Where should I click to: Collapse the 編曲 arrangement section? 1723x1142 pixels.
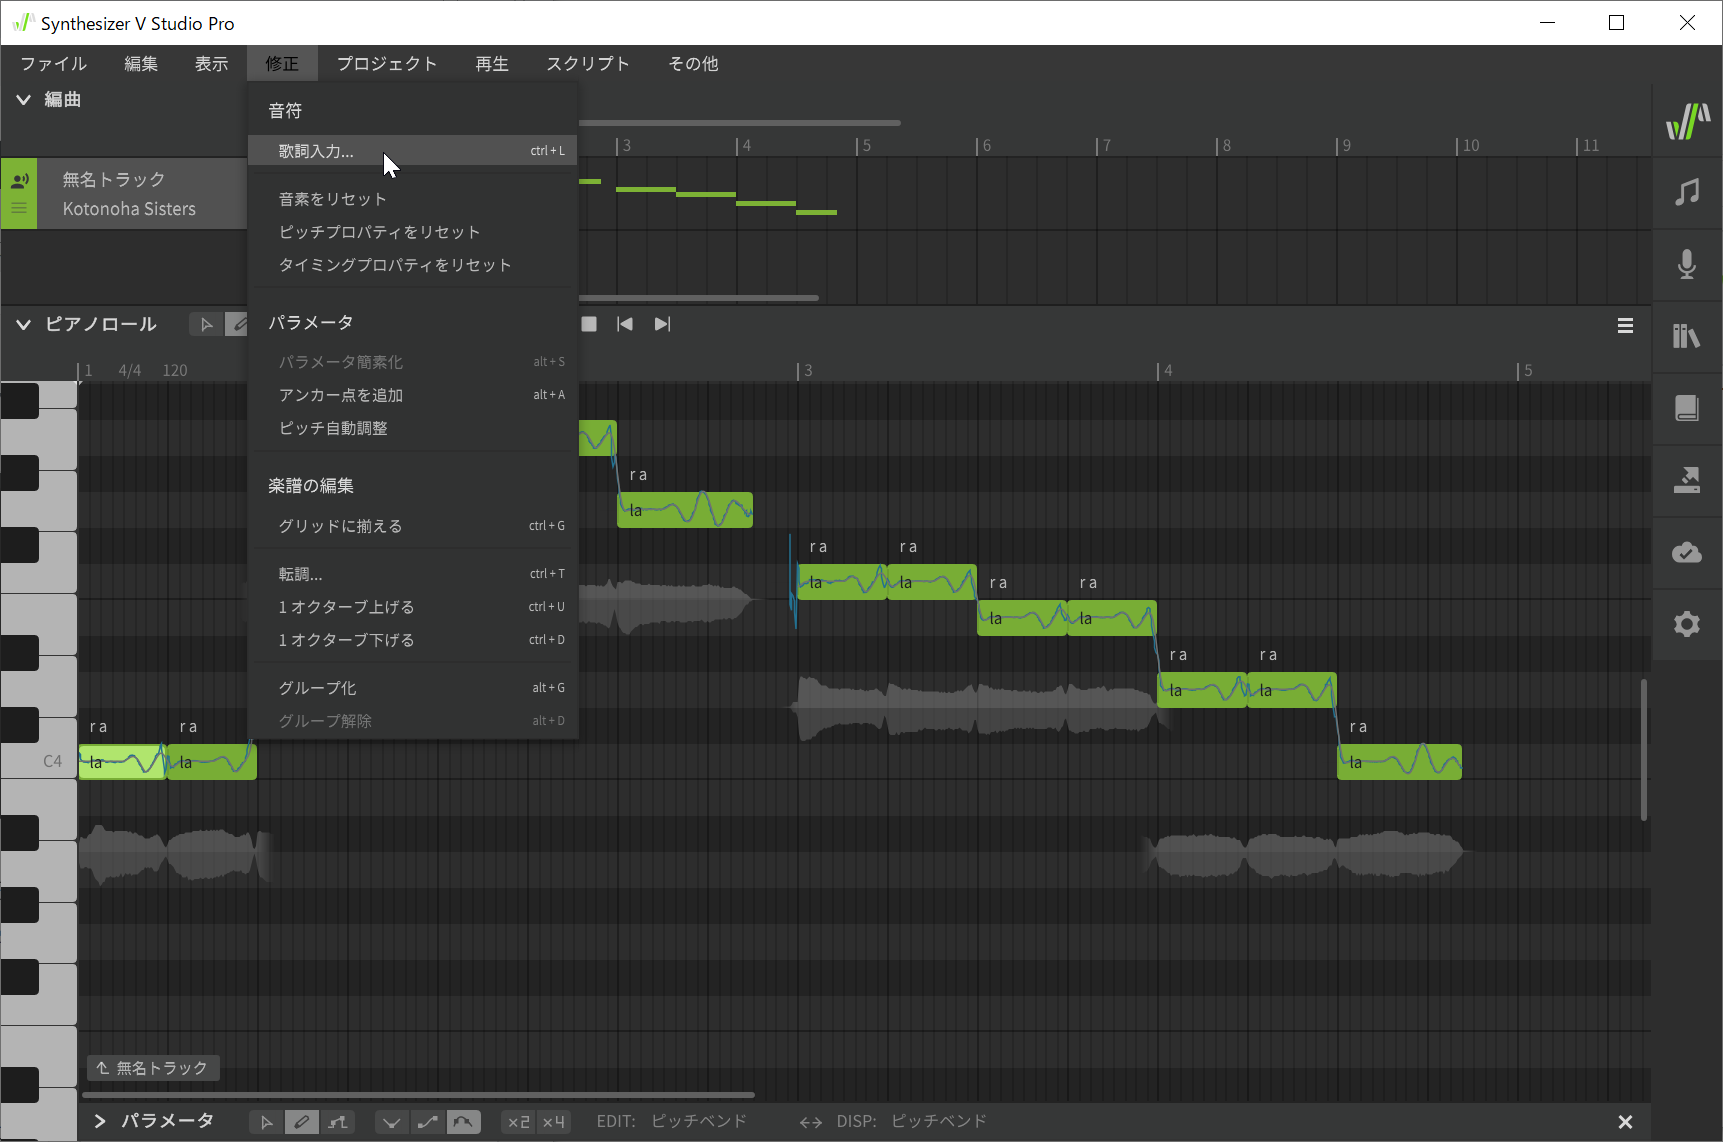[23, 99]
